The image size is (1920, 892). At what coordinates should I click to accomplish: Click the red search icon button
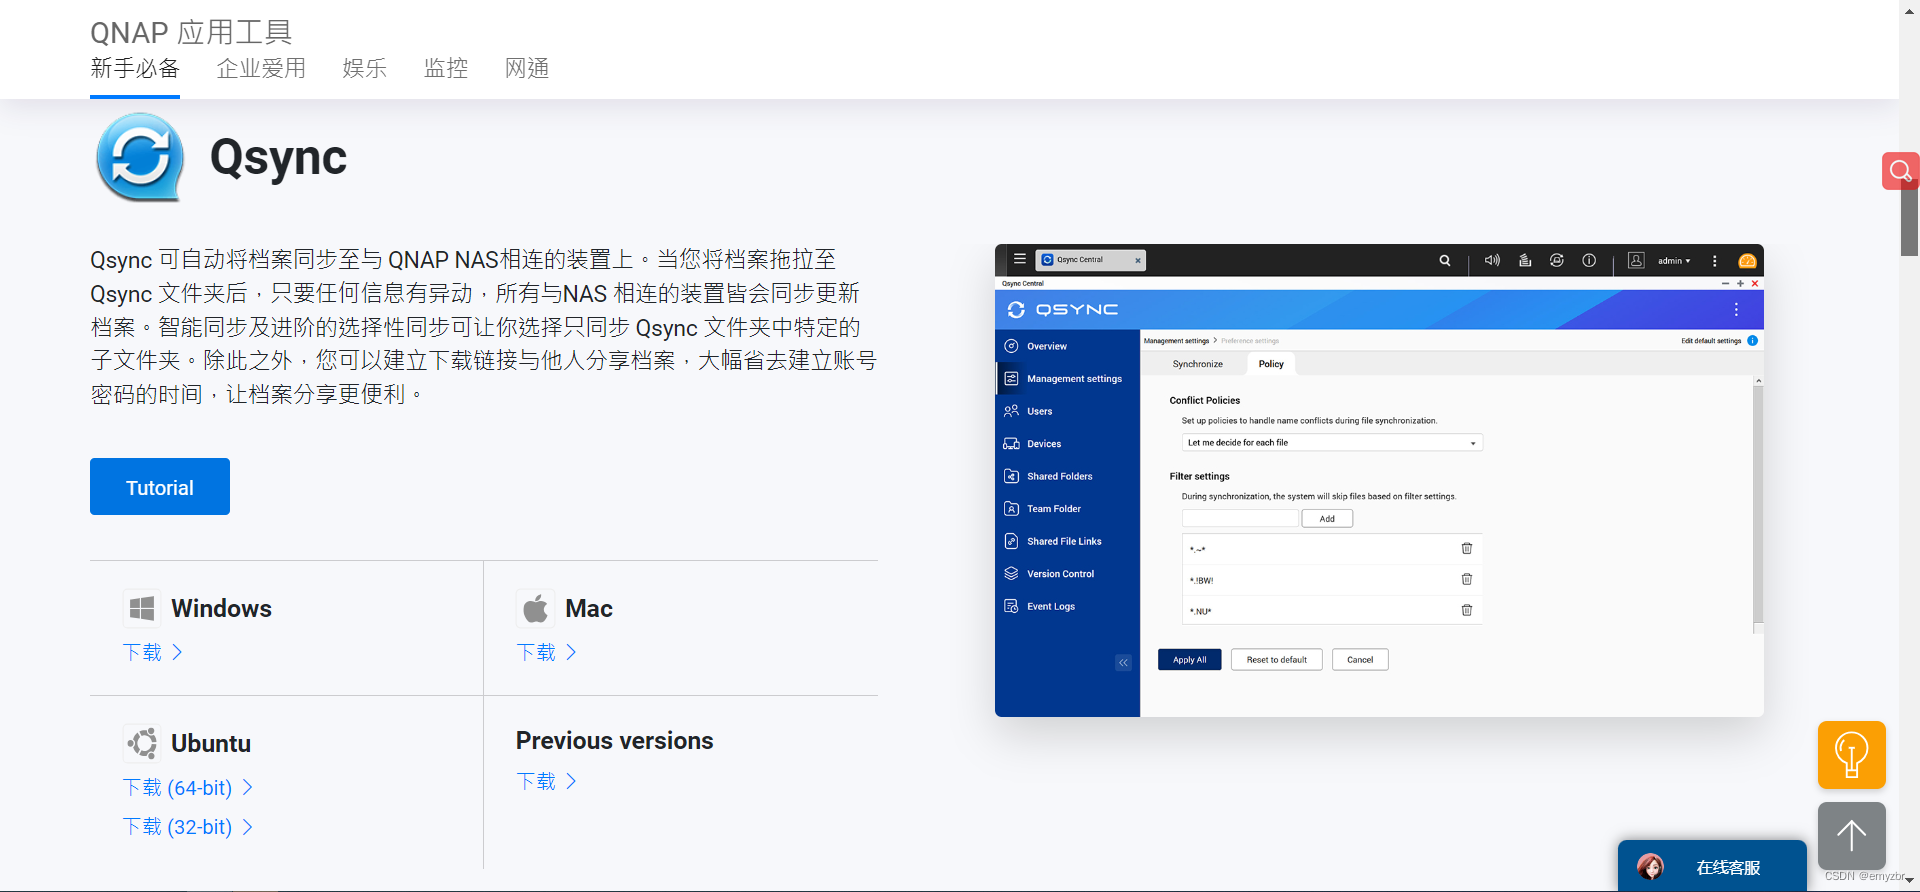(x=1900, y=171)
